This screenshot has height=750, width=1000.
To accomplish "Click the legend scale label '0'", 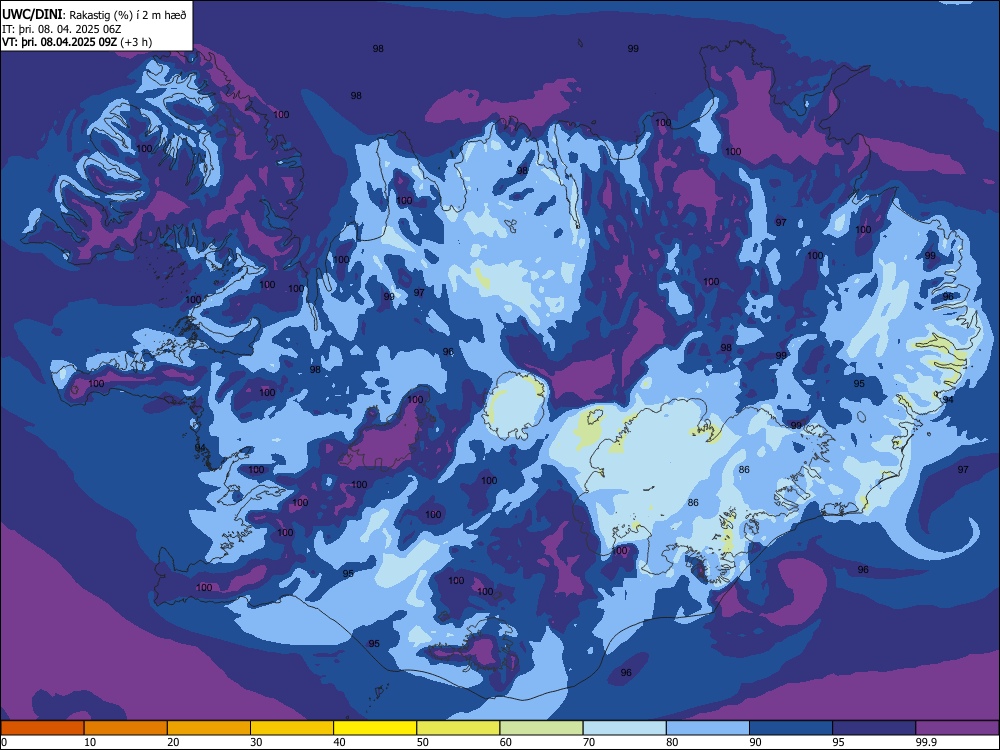I will (x=4, y=742).
